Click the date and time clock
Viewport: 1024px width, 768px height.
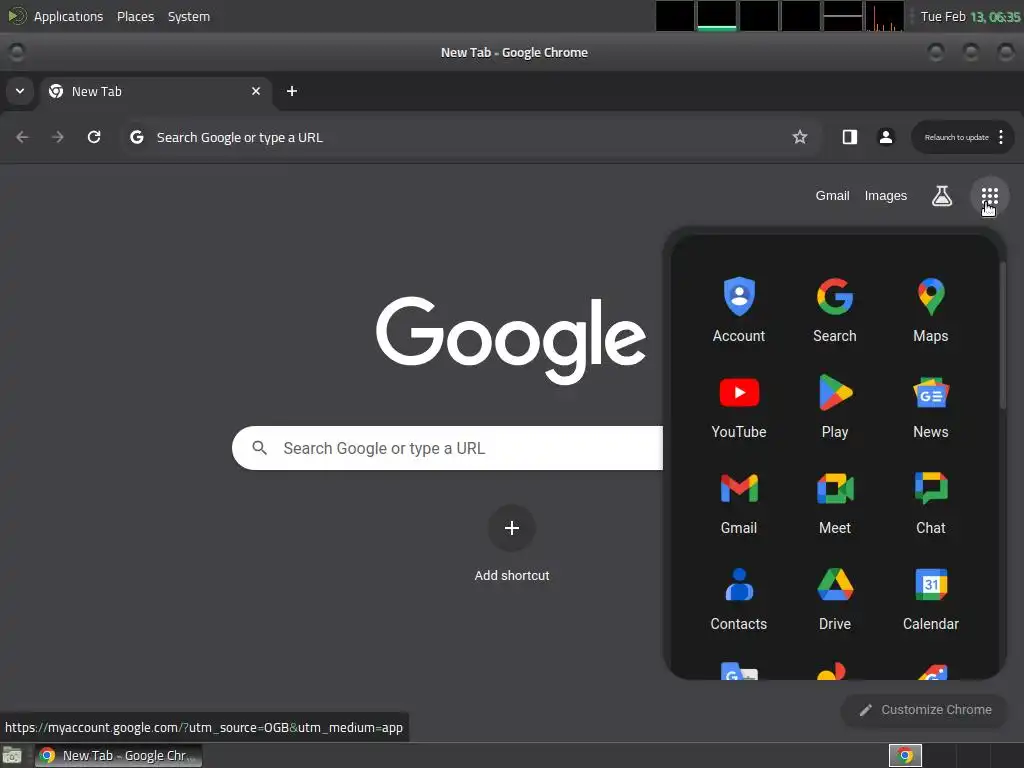(970, 16)
